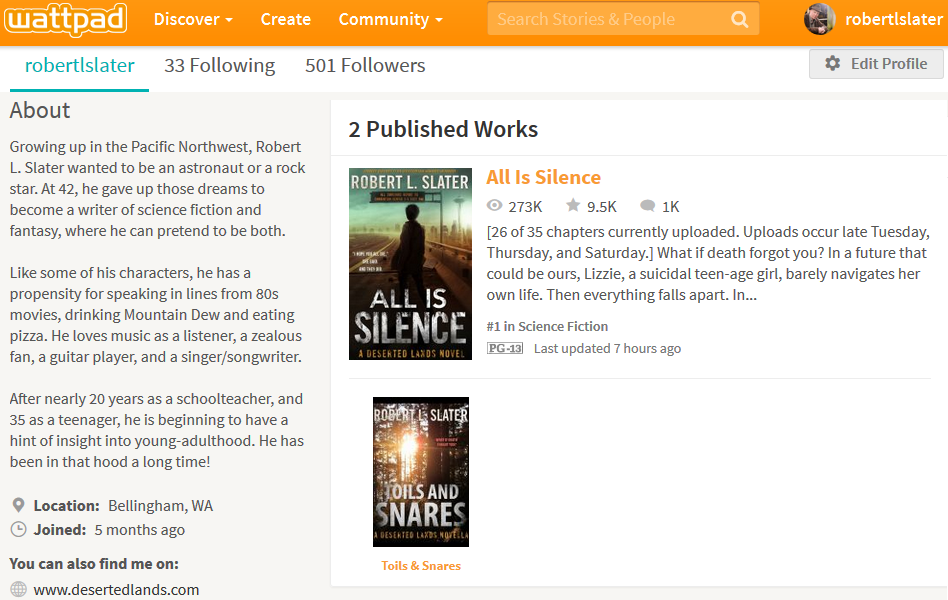This screenshot has height=600, width=948.
Task: Click the location pin icon
Action: click(x=19, y=505)
